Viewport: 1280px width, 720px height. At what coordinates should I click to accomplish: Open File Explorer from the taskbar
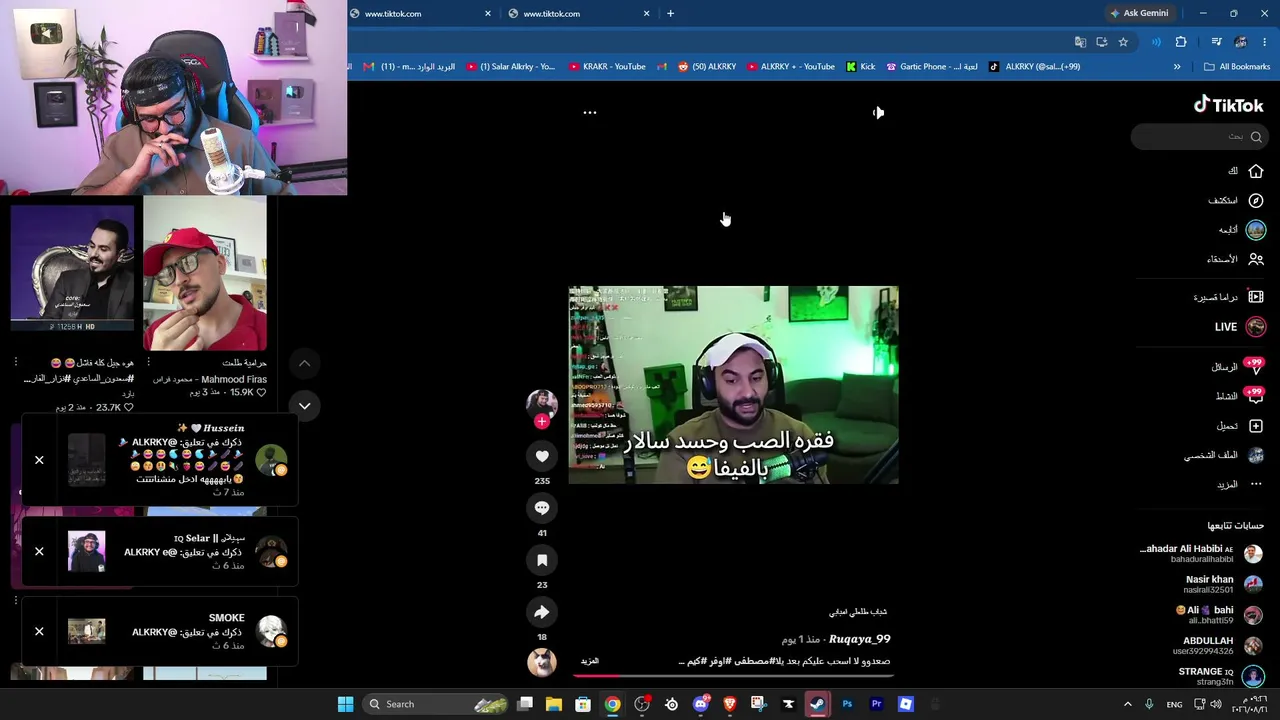[554, 704]
